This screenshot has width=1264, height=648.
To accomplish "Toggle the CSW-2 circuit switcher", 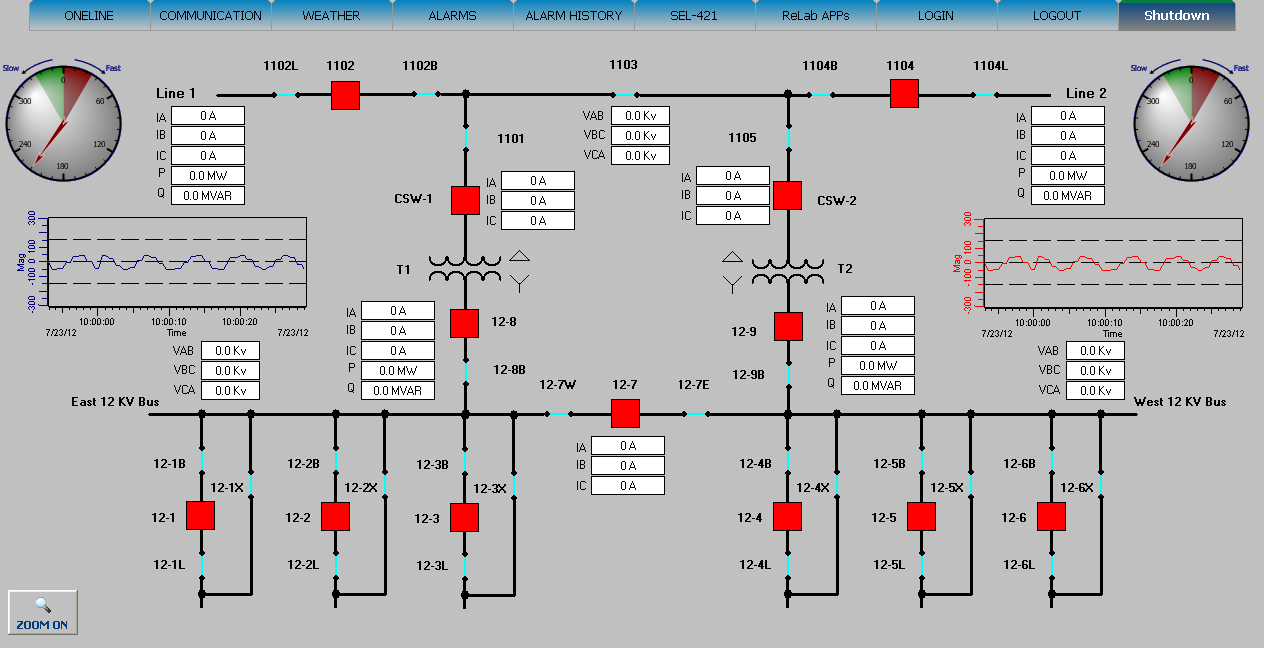I will point(788,195).
